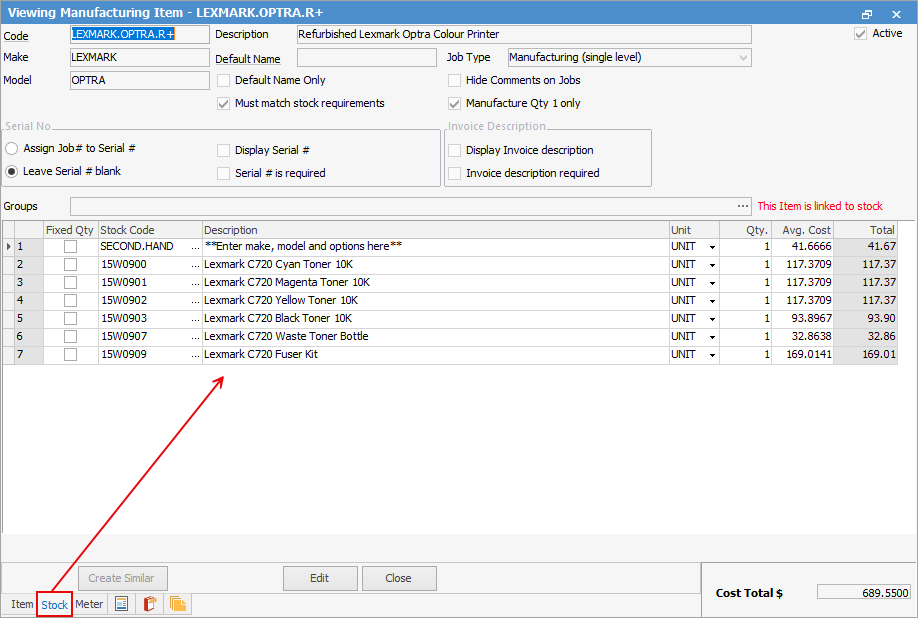Open the red notes book icon tab
The width and height of the screenshot is (918, 618).
pyautogui.click(x=149, y=603)
